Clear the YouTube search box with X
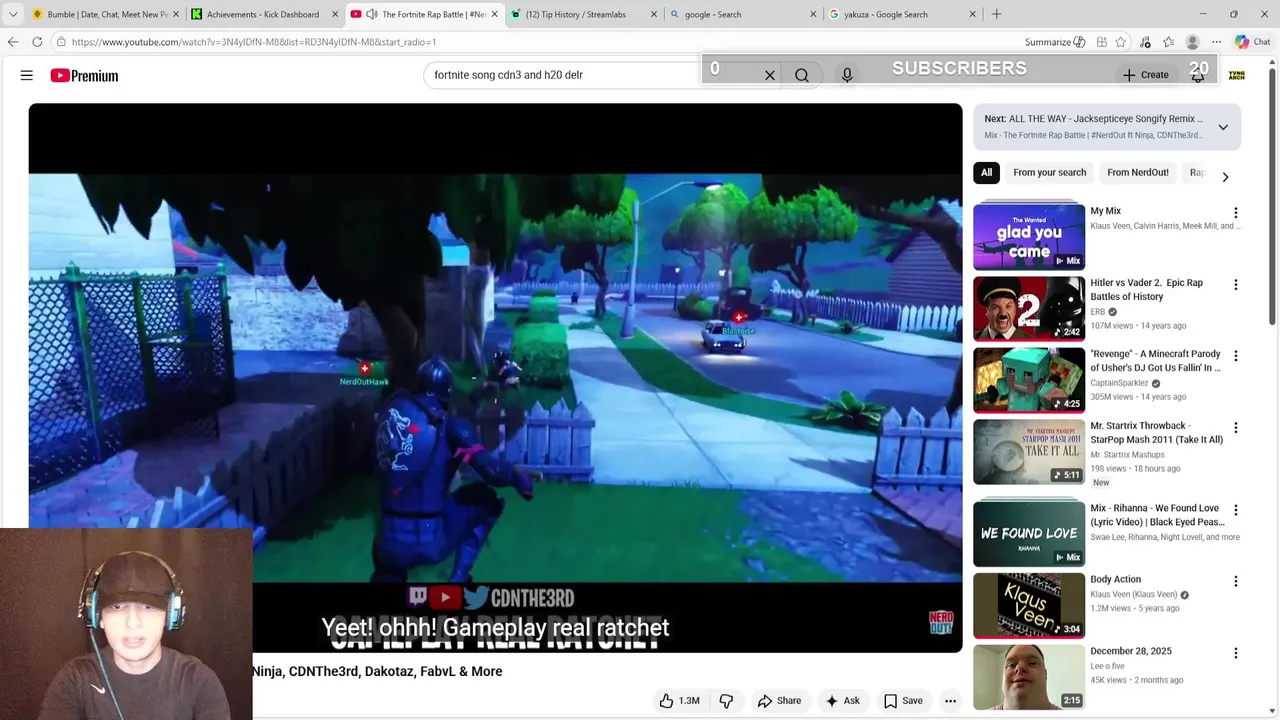This screenshot has height=720, width=1280. click(x=770, y=75)
